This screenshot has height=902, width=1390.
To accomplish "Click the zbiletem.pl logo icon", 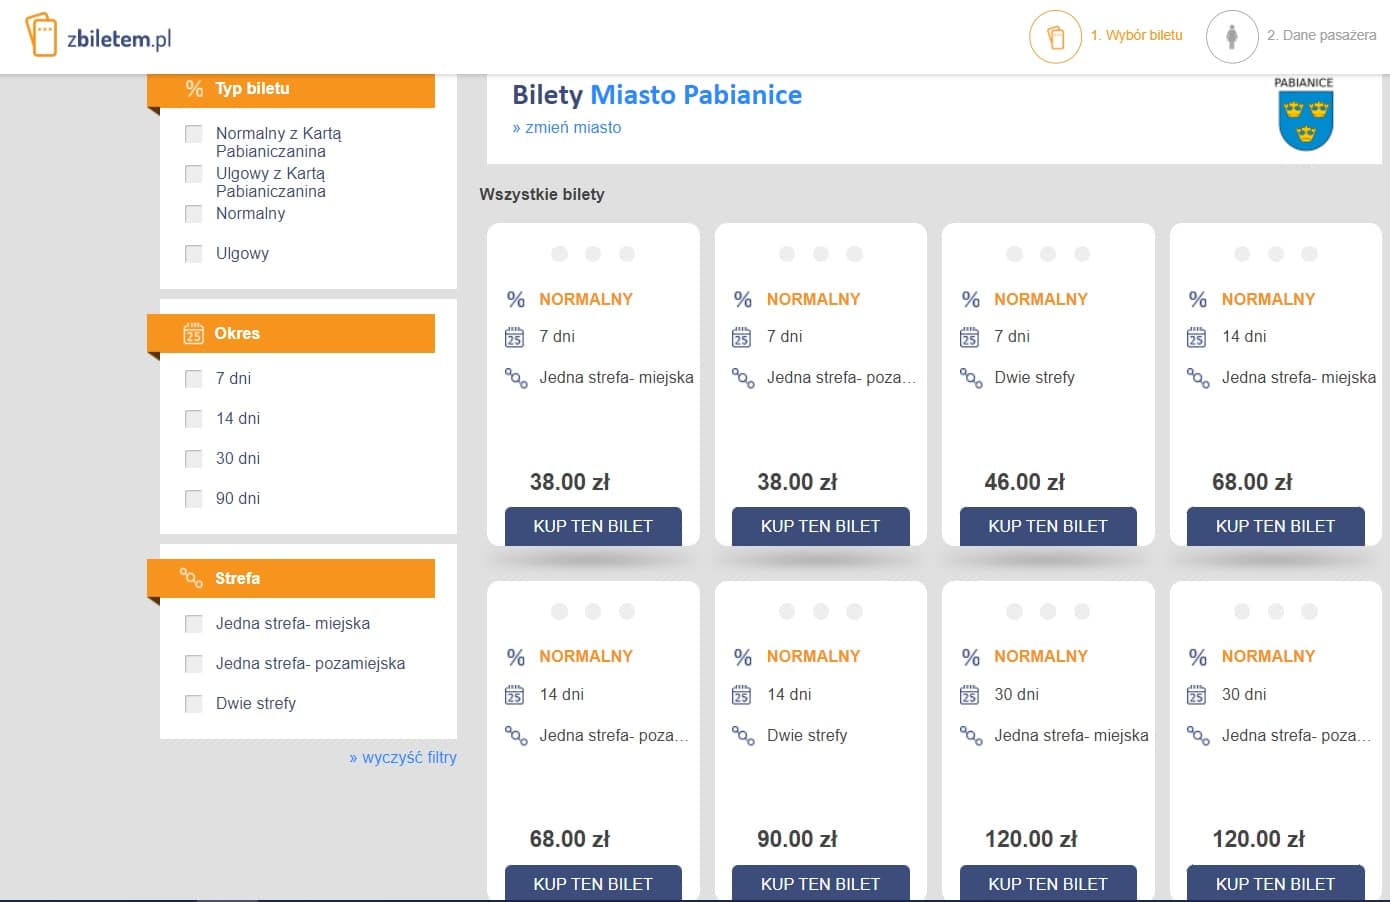I will coord(41,35).
